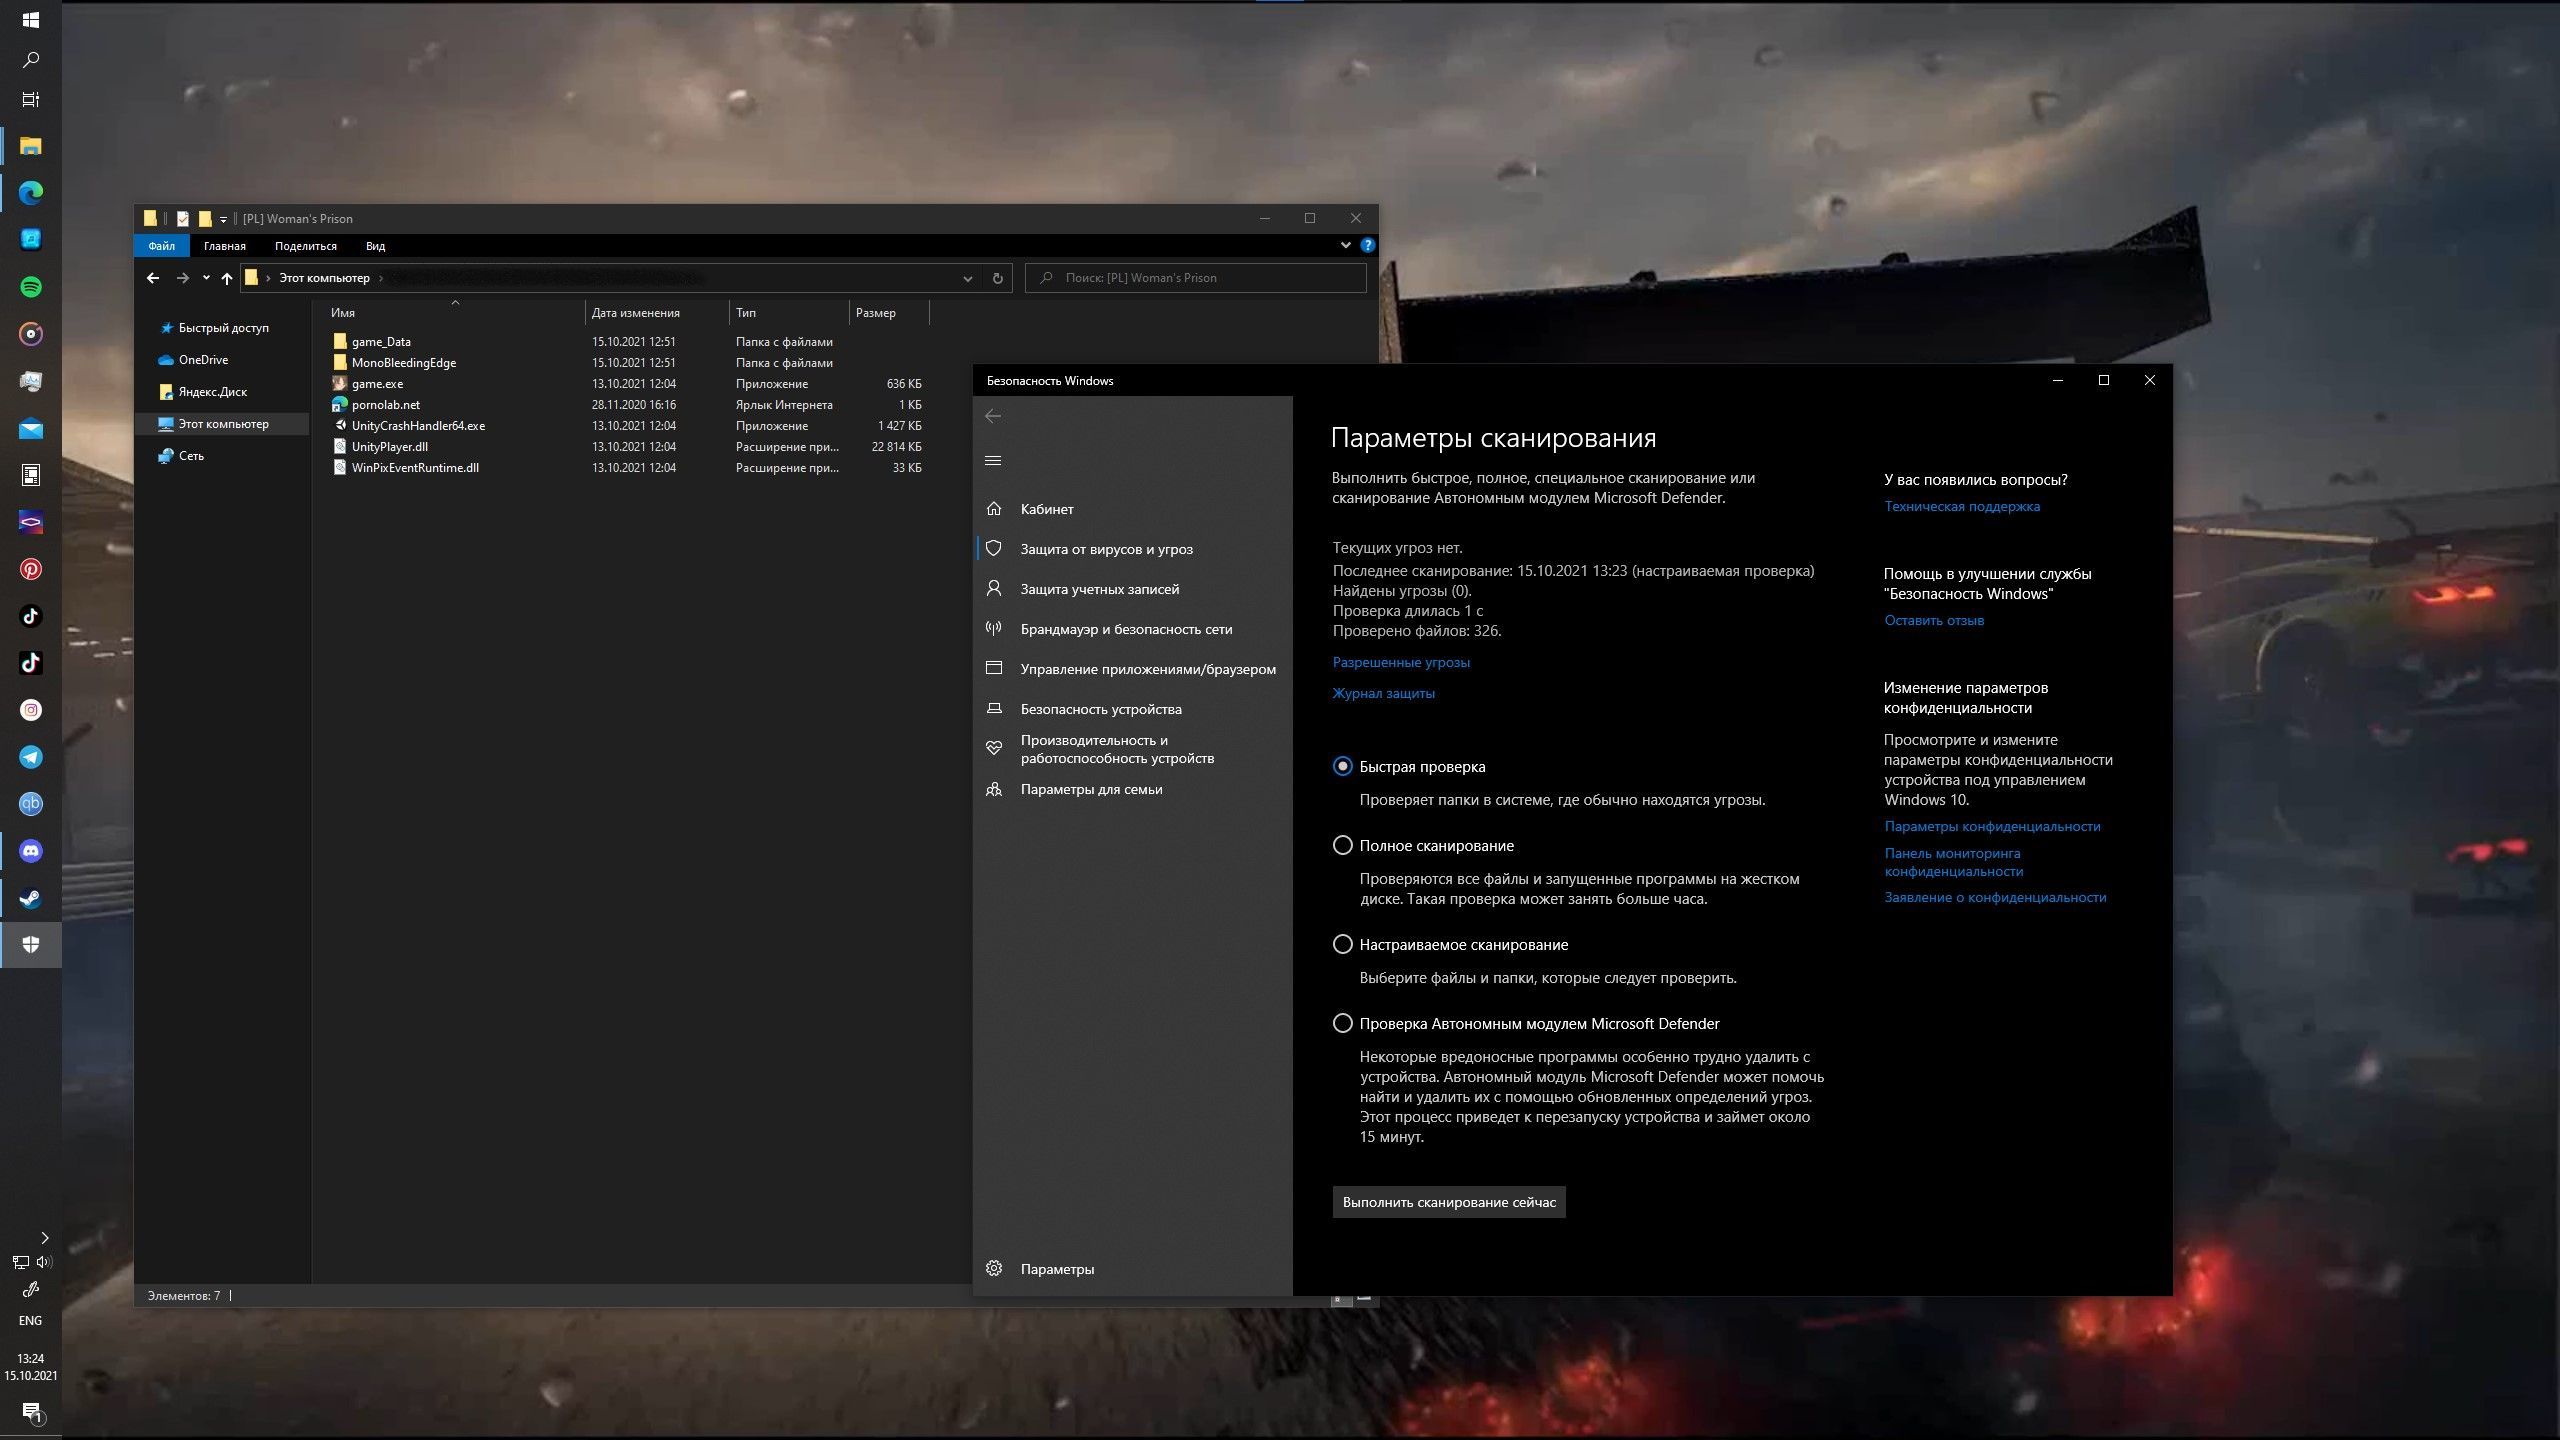Open Telegram from the taskbar
2560x1440 pixels.
click(31, 757)
